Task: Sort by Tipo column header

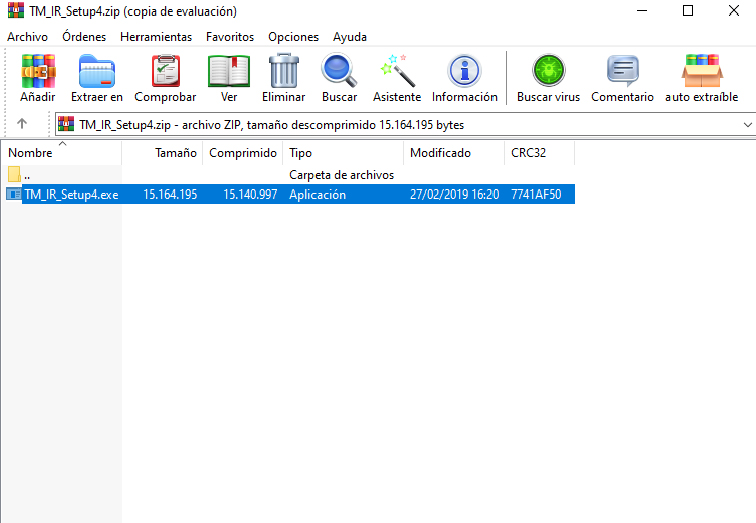Action: click(343, 153)
